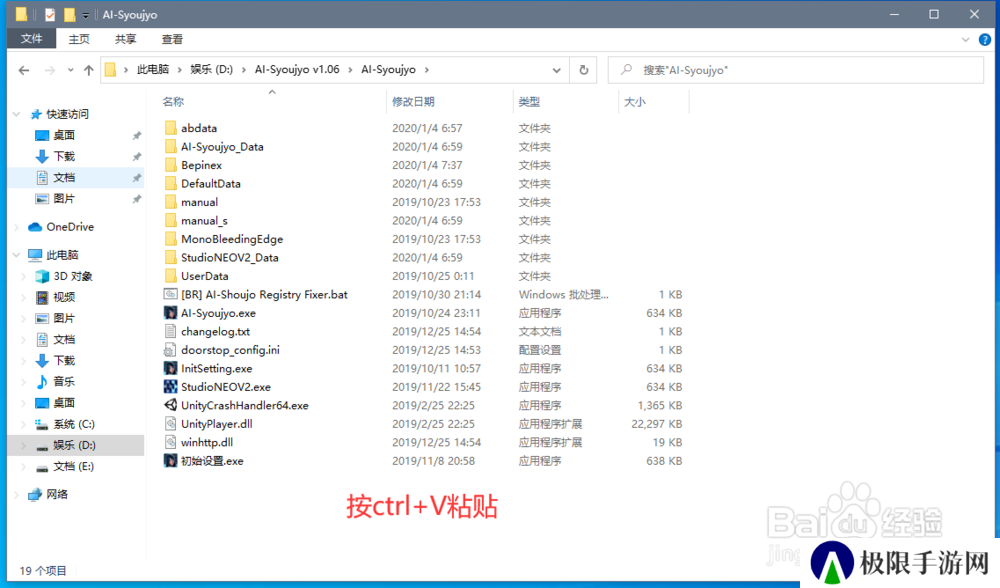Refresh the current folder view
The image size is (1000, 588).
(584, 70)
